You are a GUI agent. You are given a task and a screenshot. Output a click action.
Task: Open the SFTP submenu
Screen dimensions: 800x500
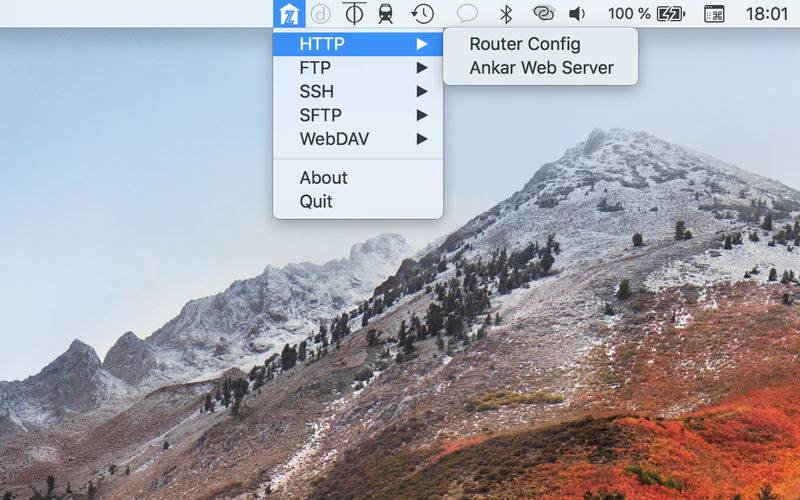(358, 115)
